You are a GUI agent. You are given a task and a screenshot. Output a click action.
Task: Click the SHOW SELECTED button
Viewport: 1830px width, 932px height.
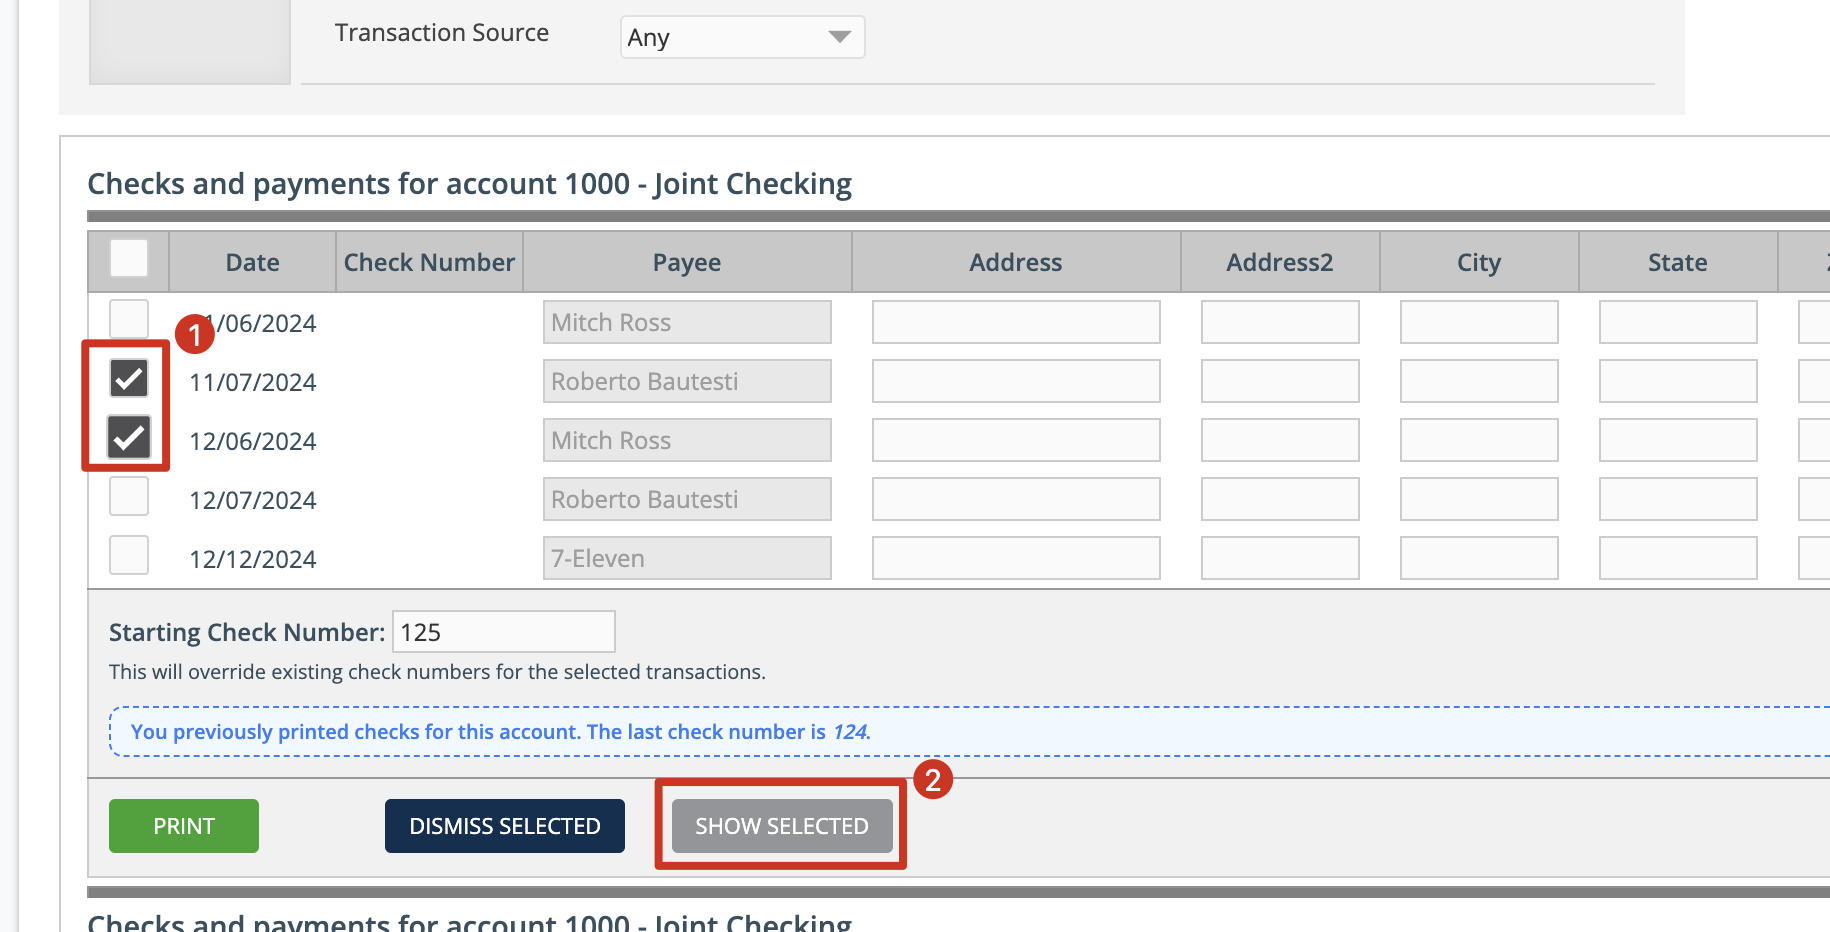tap(782, 826)
